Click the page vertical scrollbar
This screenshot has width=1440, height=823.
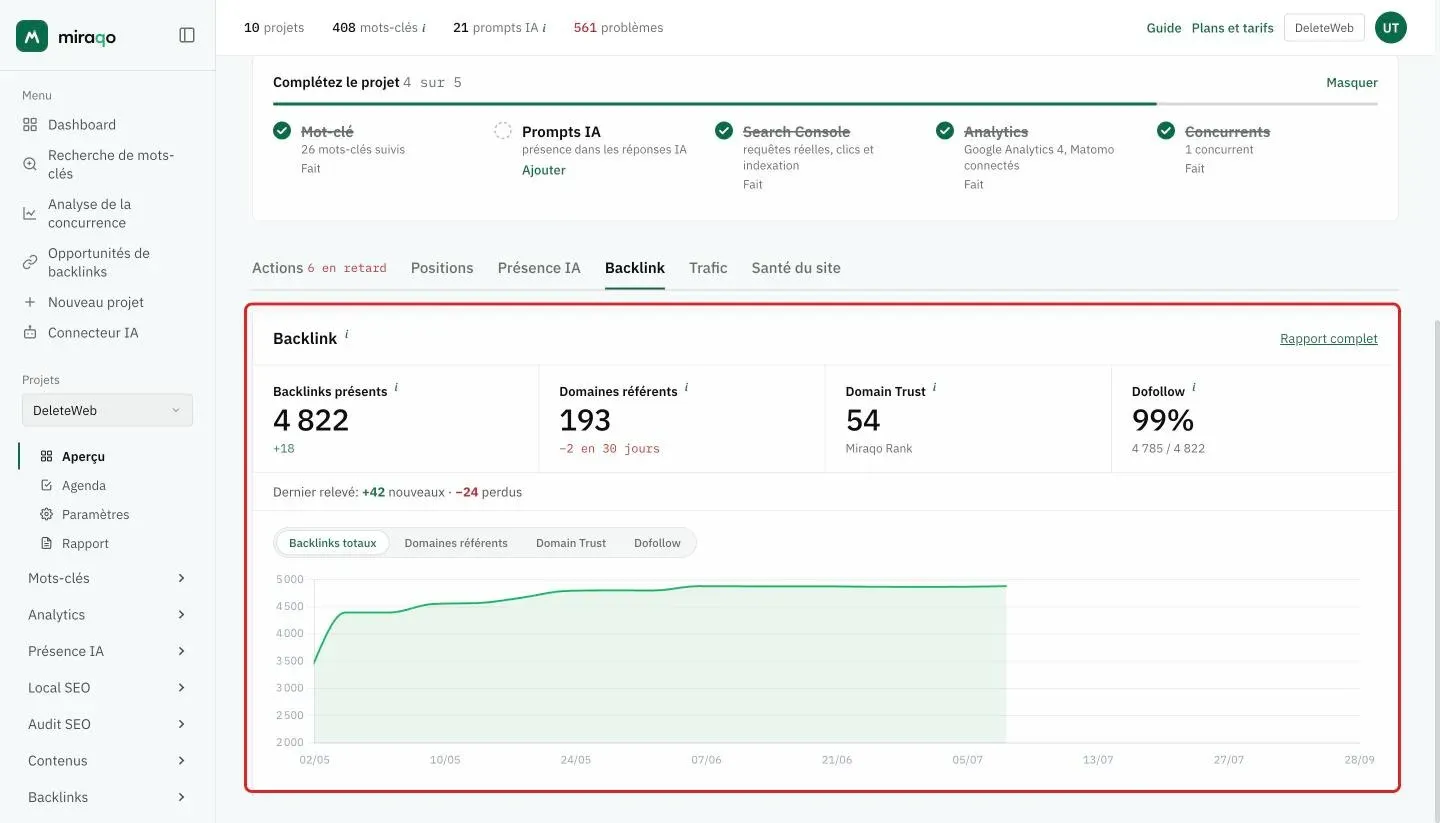tap(1435, 570)
